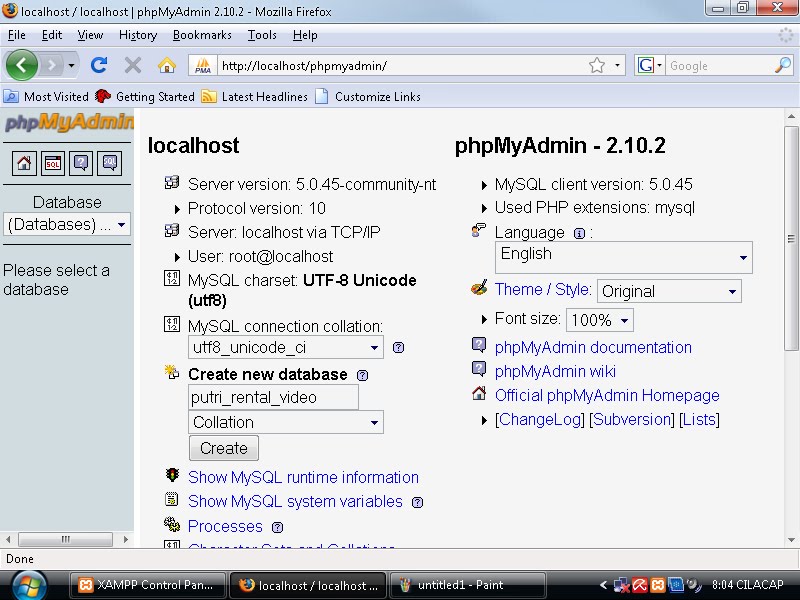The width and height of the screenshot is (800, 600).
Task: Click help icon next to connection collation
Action: (398, 347)
